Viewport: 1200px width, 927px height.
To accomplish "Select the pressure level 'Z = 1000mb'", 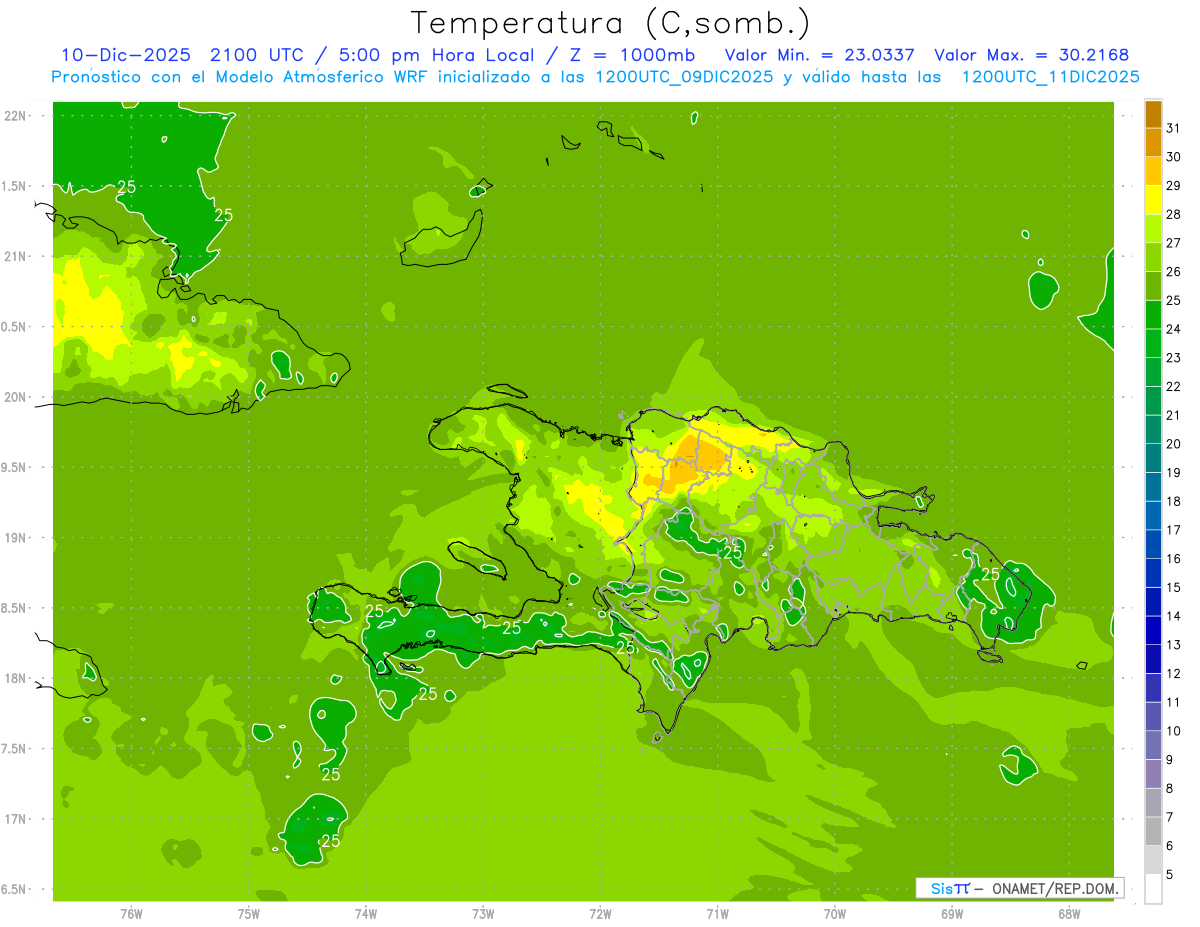I will (631, 54).
